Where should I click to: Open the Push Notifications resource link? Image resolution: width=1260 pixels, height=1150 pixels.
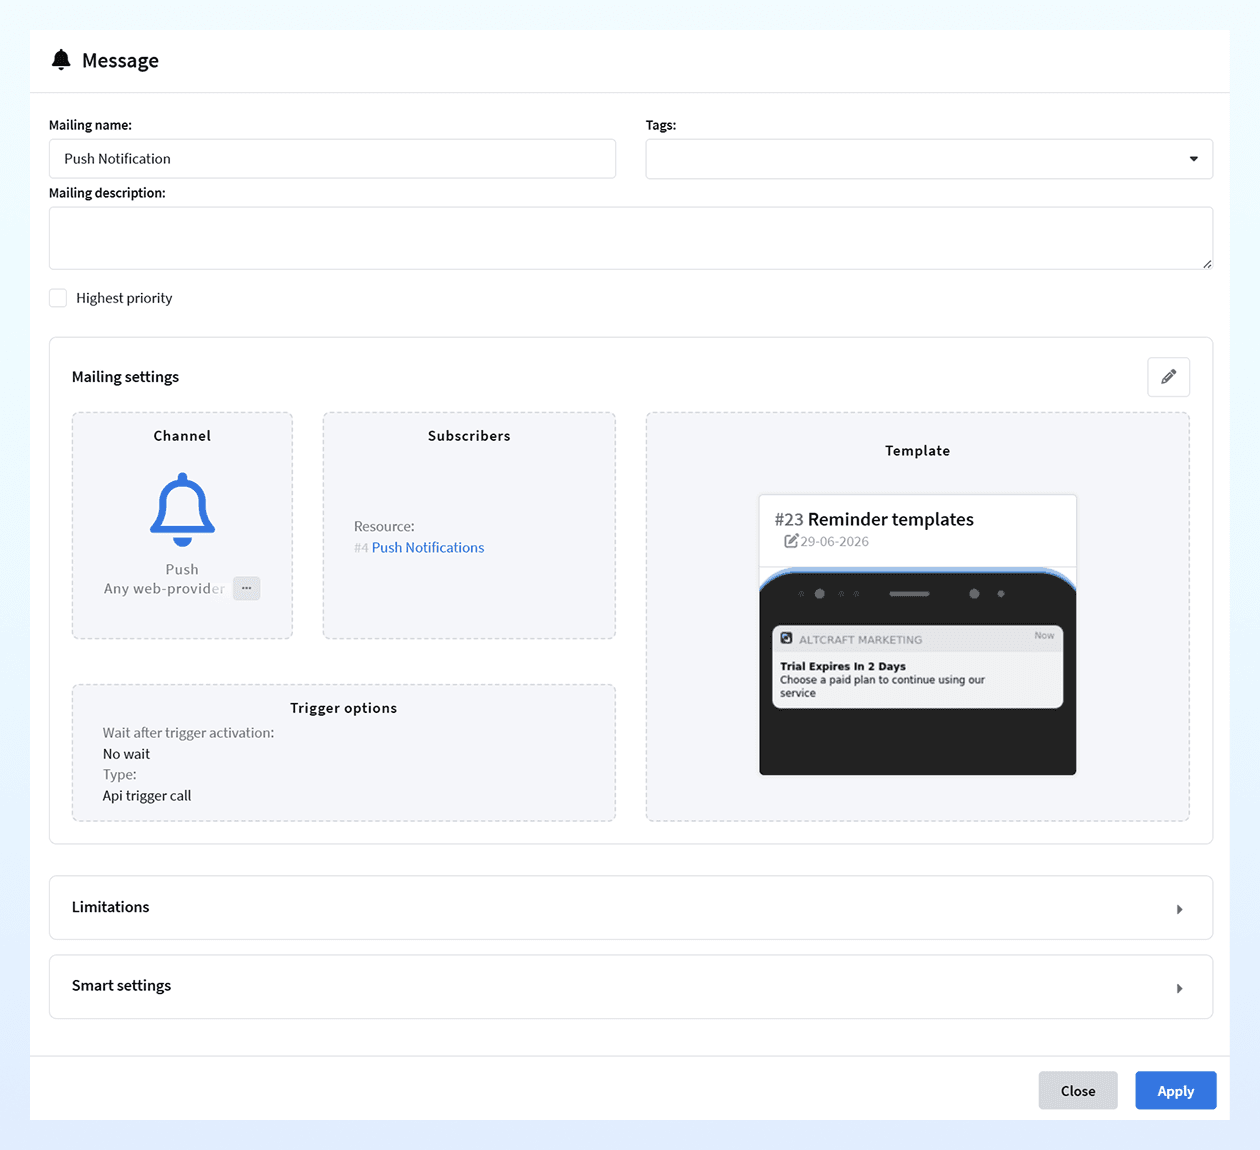(x=428, y=547)
